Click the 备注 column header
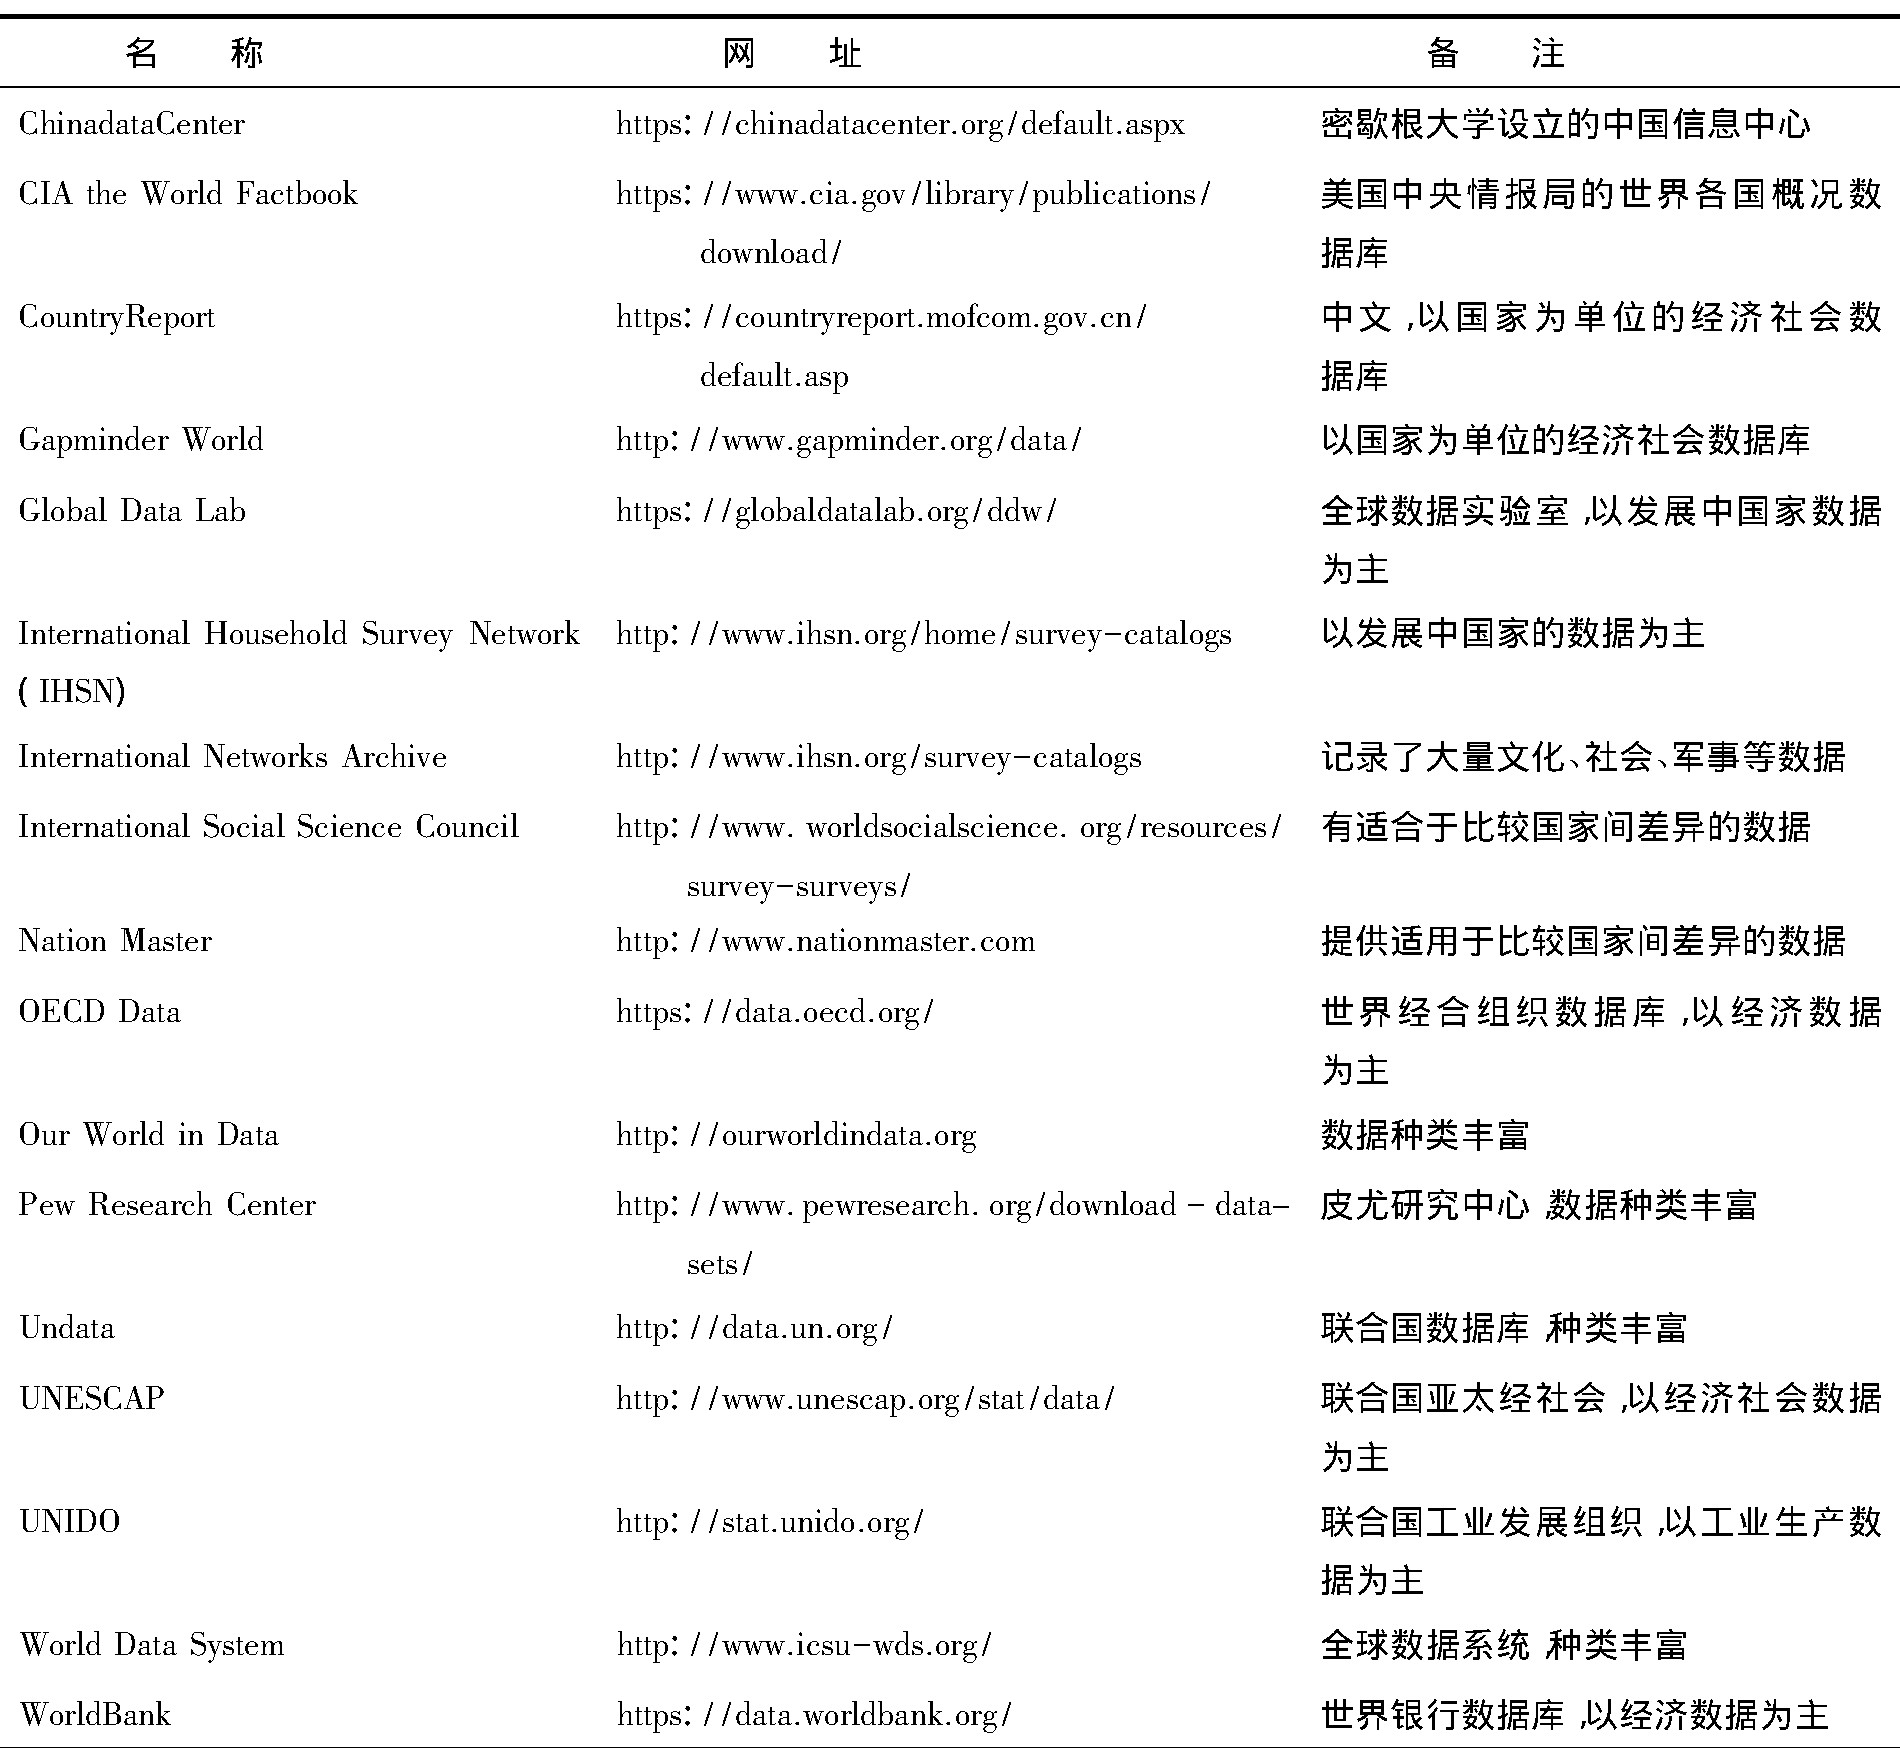1900x1748 pixels. (1495, 52)
